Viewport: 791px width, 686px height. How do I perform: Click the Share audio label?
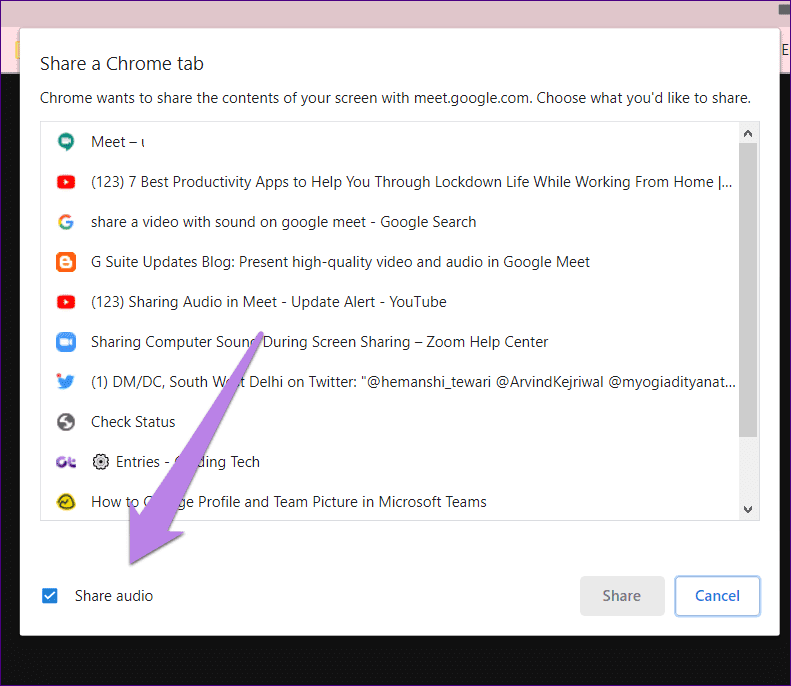click(x=114, y=596)
